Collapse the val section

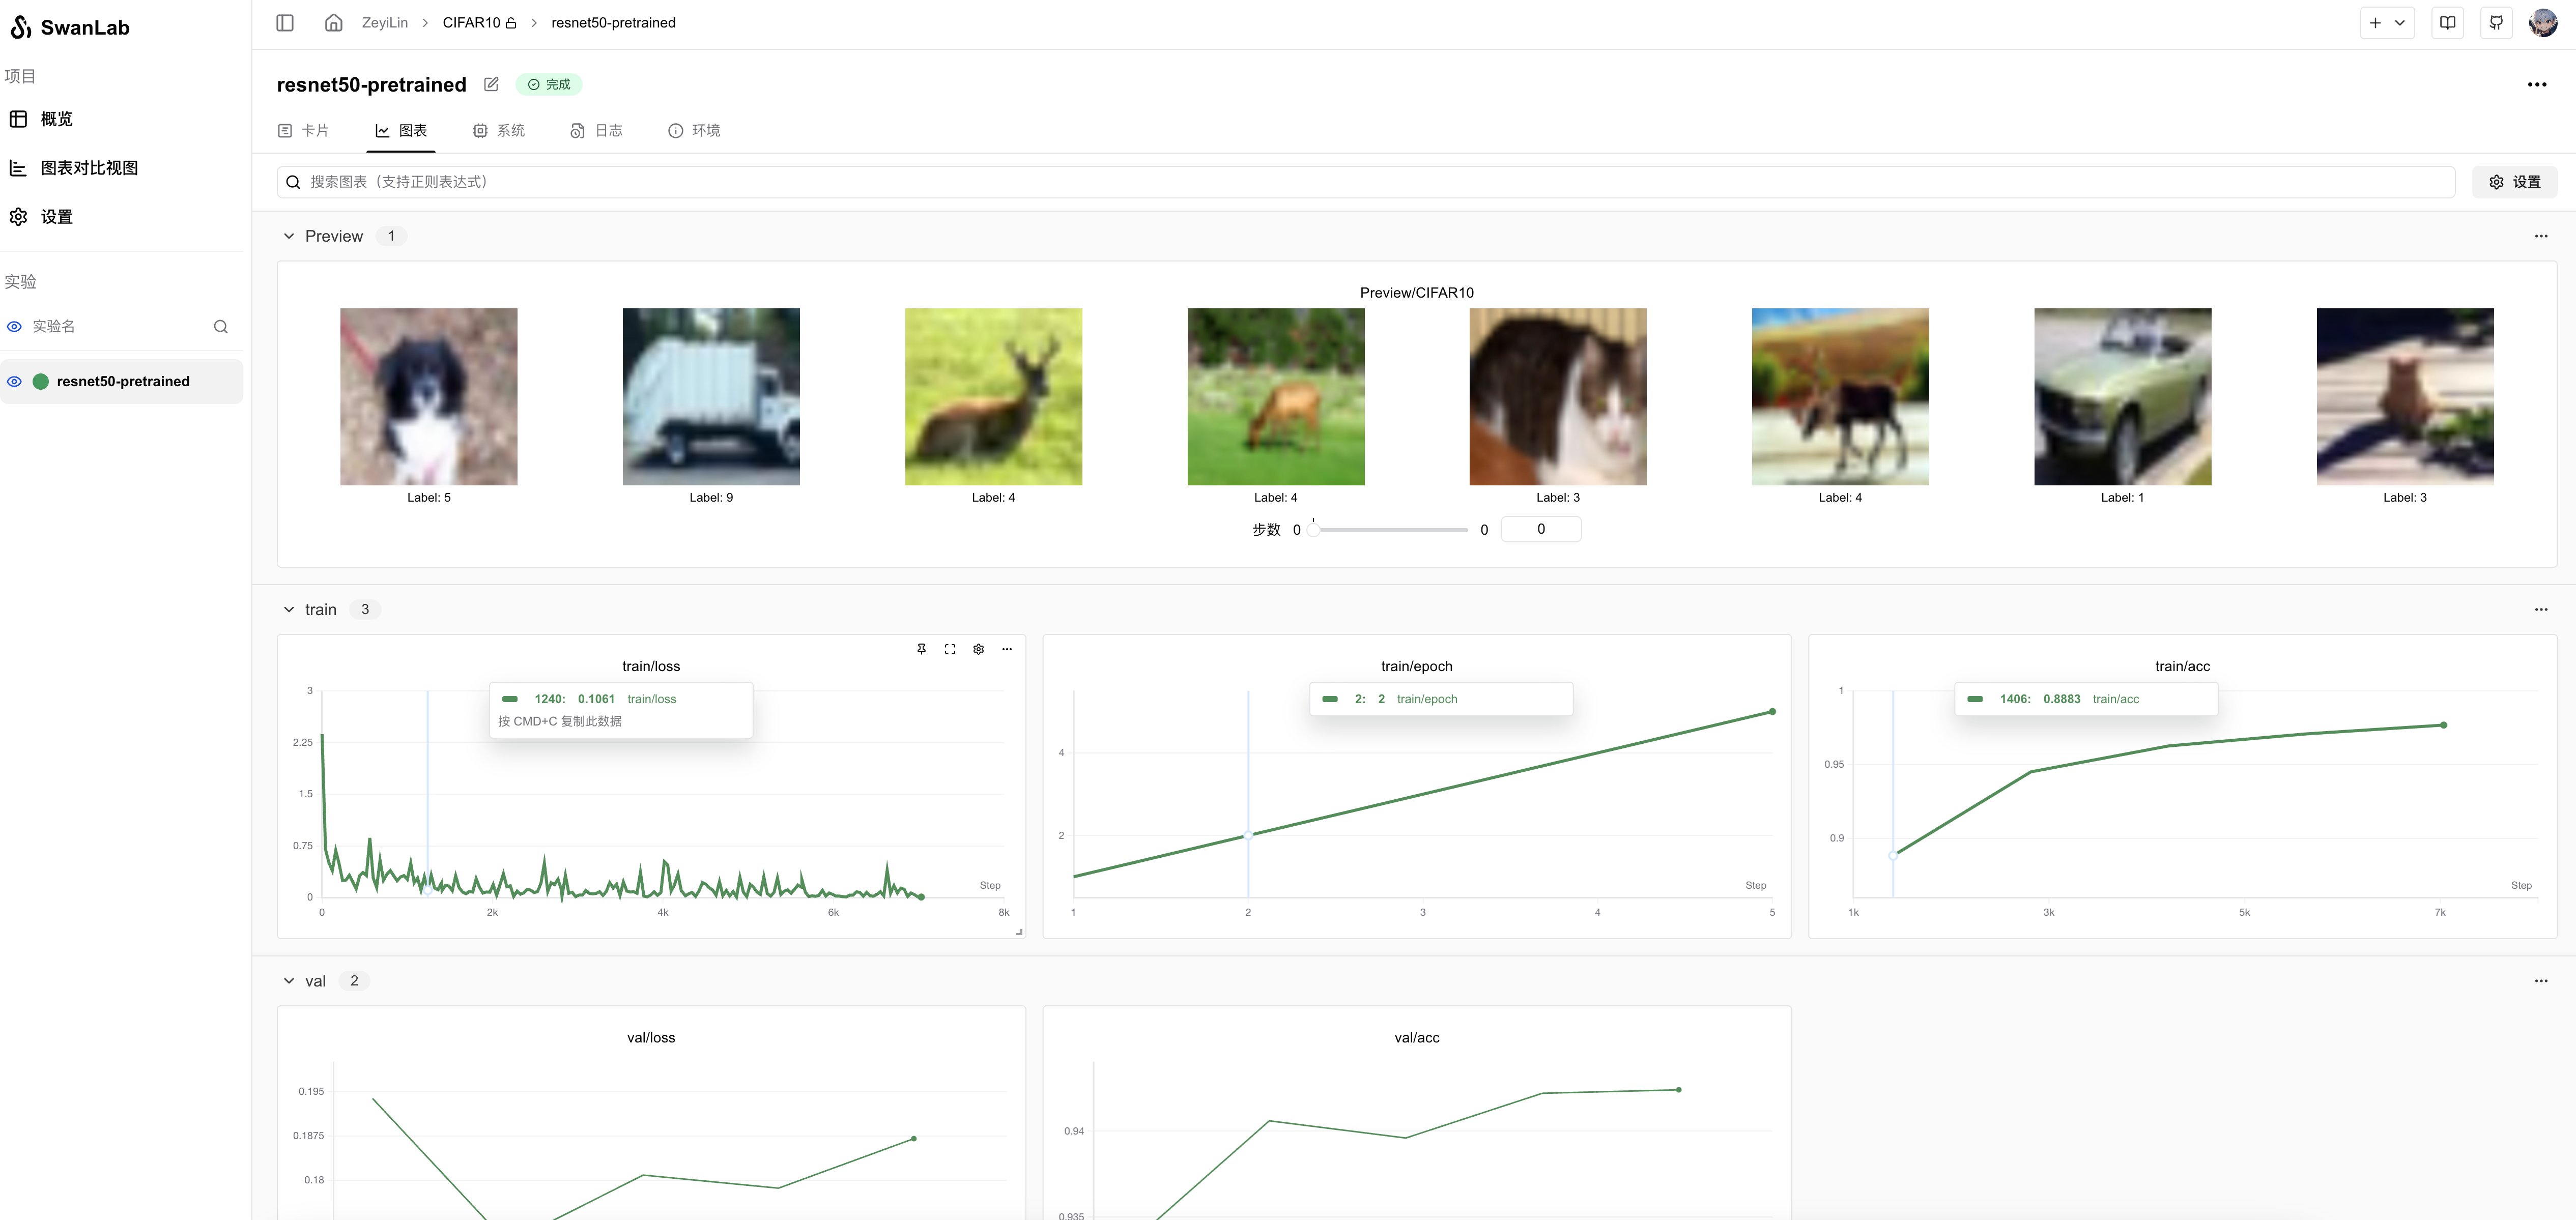(289, 981)
